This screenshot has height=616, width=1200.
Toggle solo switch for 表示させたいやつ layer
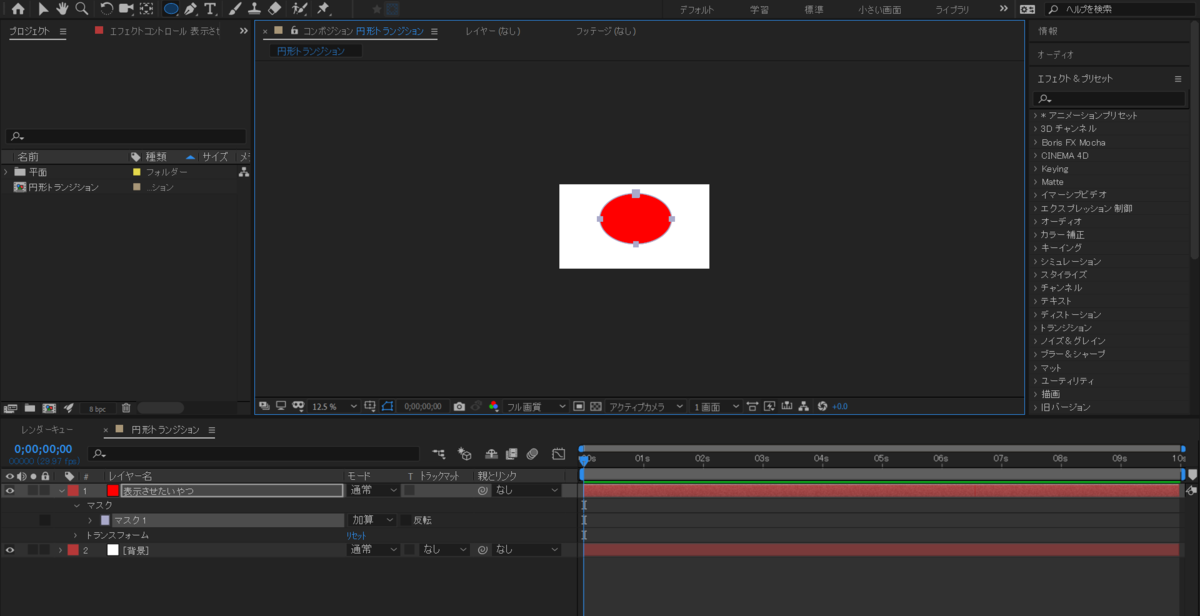coord(33,491)
